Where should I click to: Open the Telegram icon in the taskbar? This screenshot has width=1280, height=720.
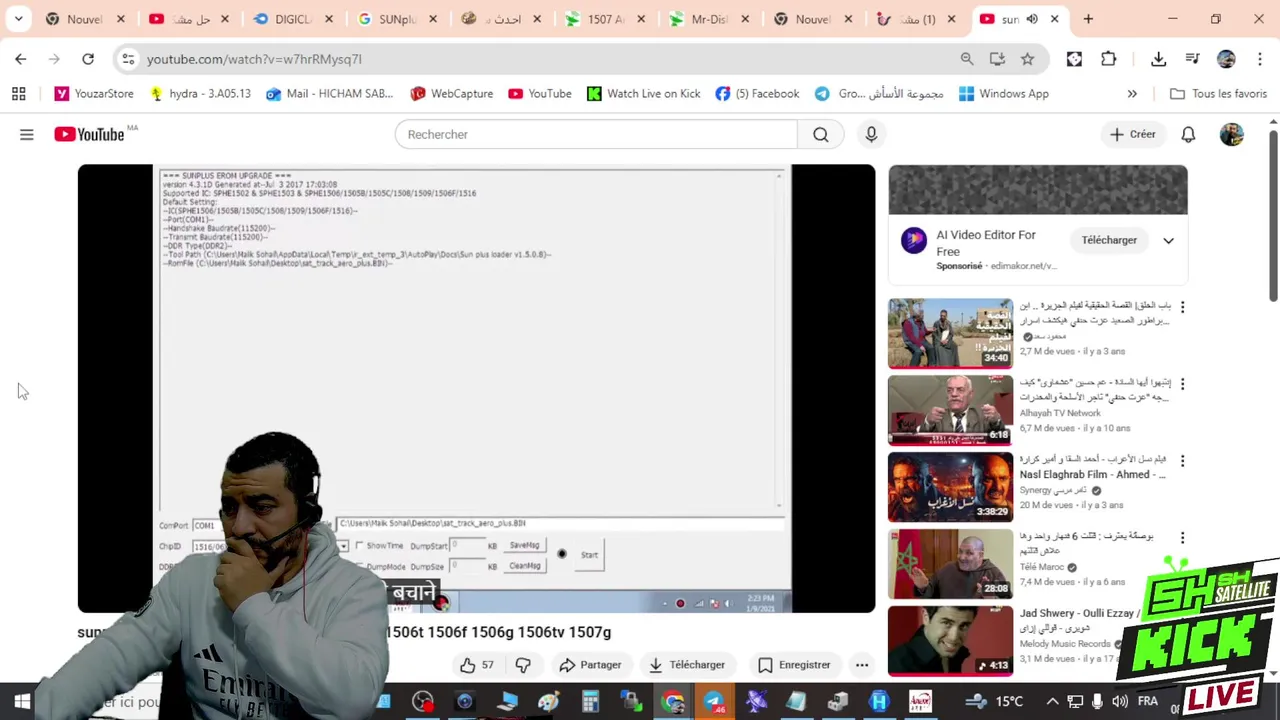point(714,702)
